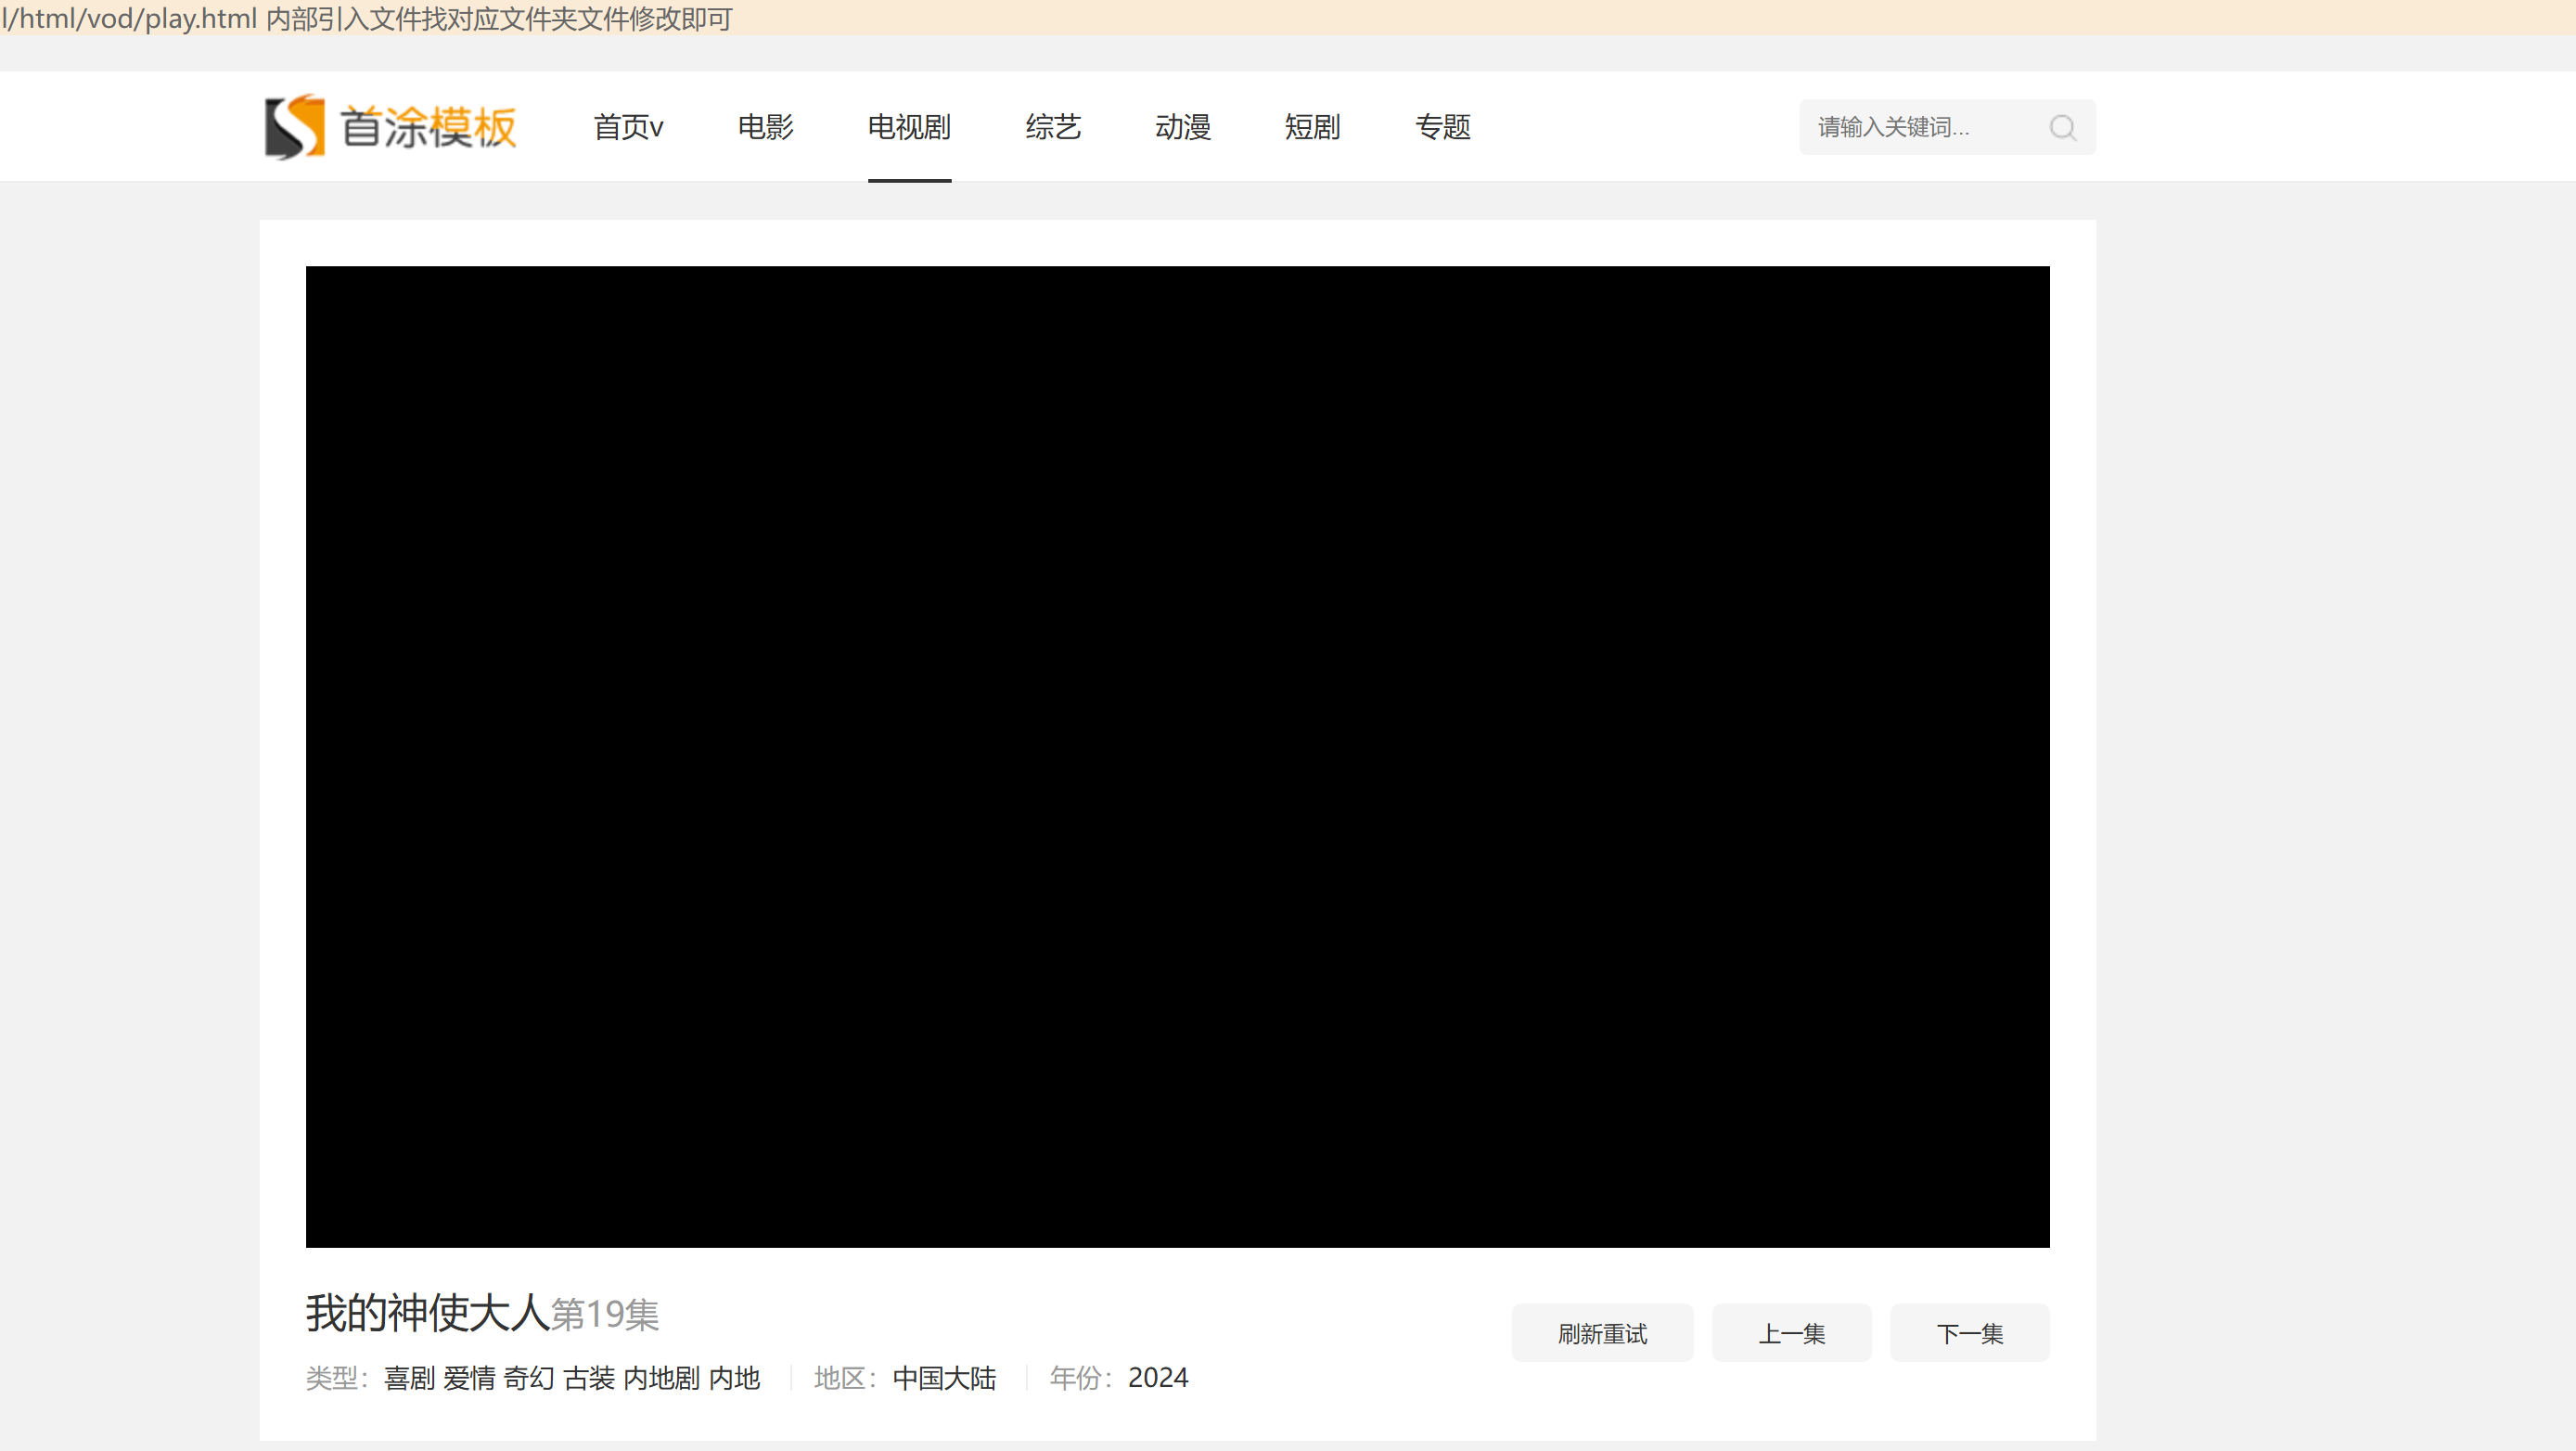This screenshot has height=1451, width=2576.
Task: Click the 奇幻 genre tag
Action: [x=529, y=1378]
